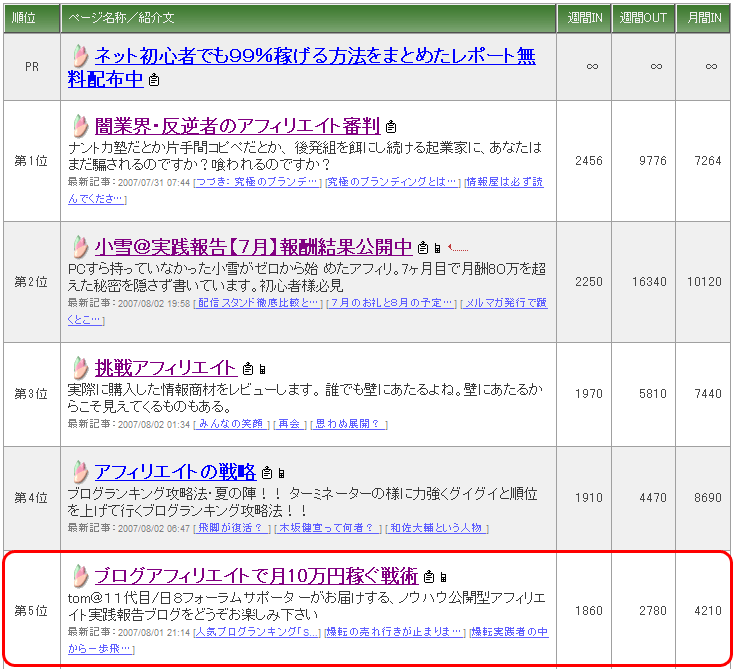Viewport: 734px width, 669px height.
Task: Click the tulip icon in the PR row
Action: pos(81,56)
